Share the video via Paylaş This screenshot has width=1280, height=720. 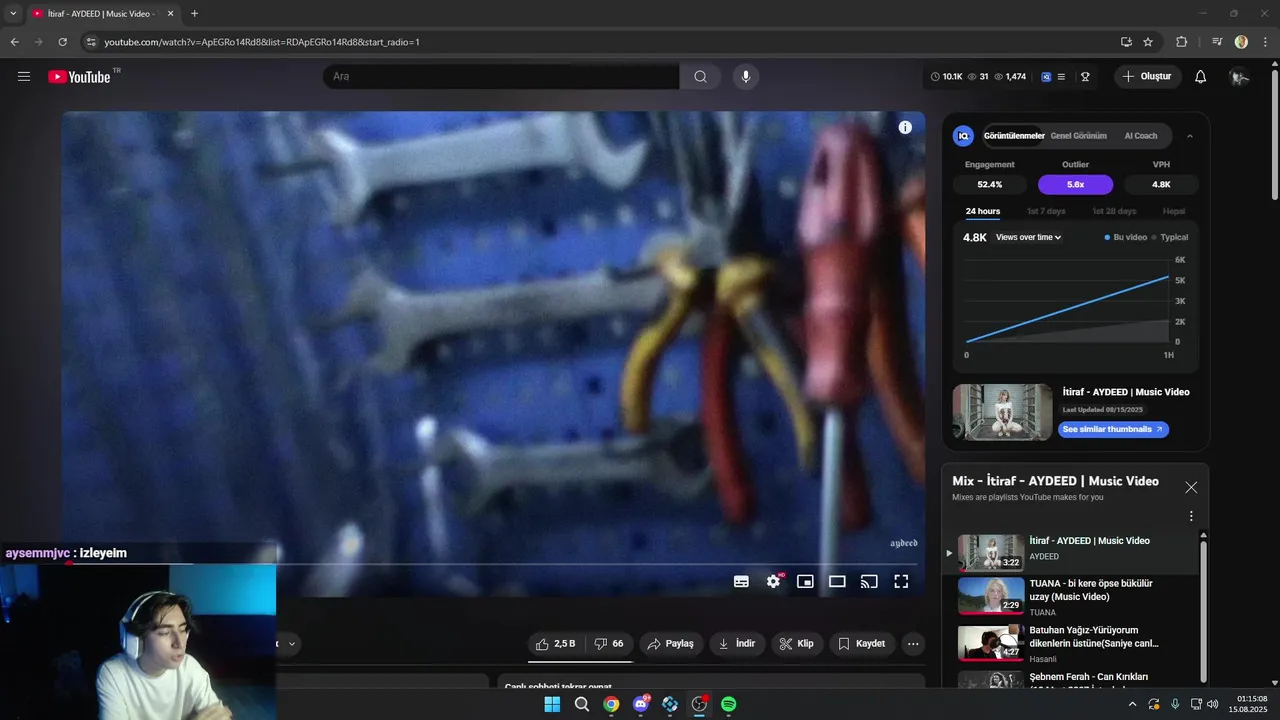click(671, 644)
